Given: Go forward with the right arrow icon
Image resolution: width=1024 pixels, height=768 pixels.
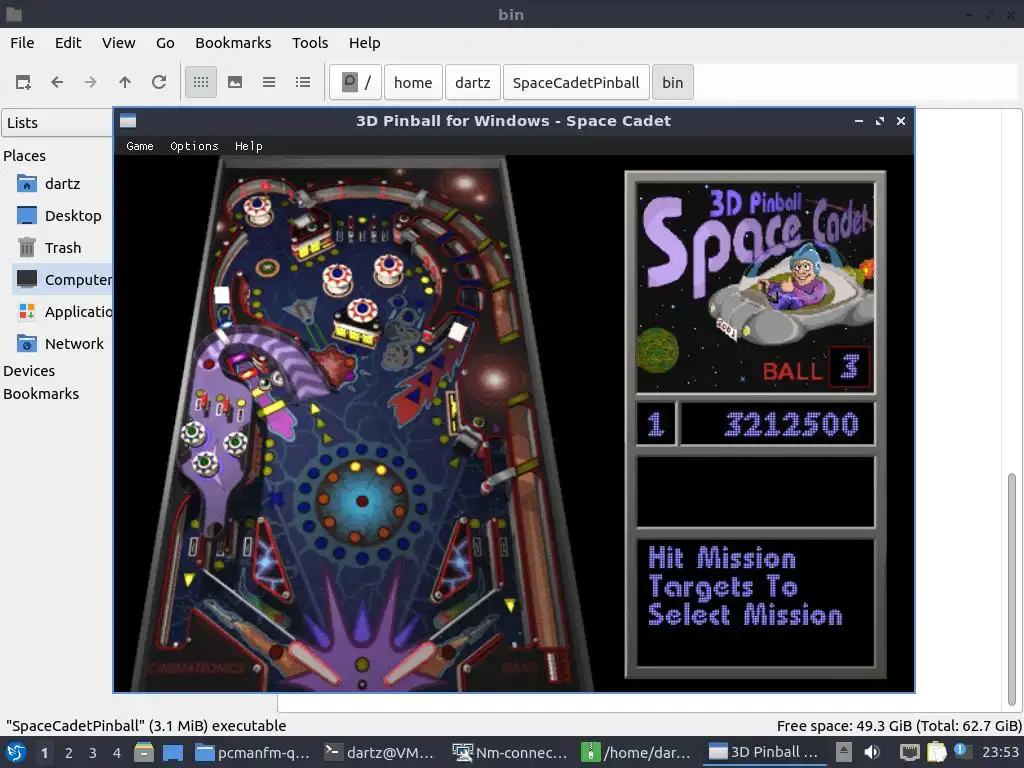Looking at the screenshot, I should [x=91, y=82].
